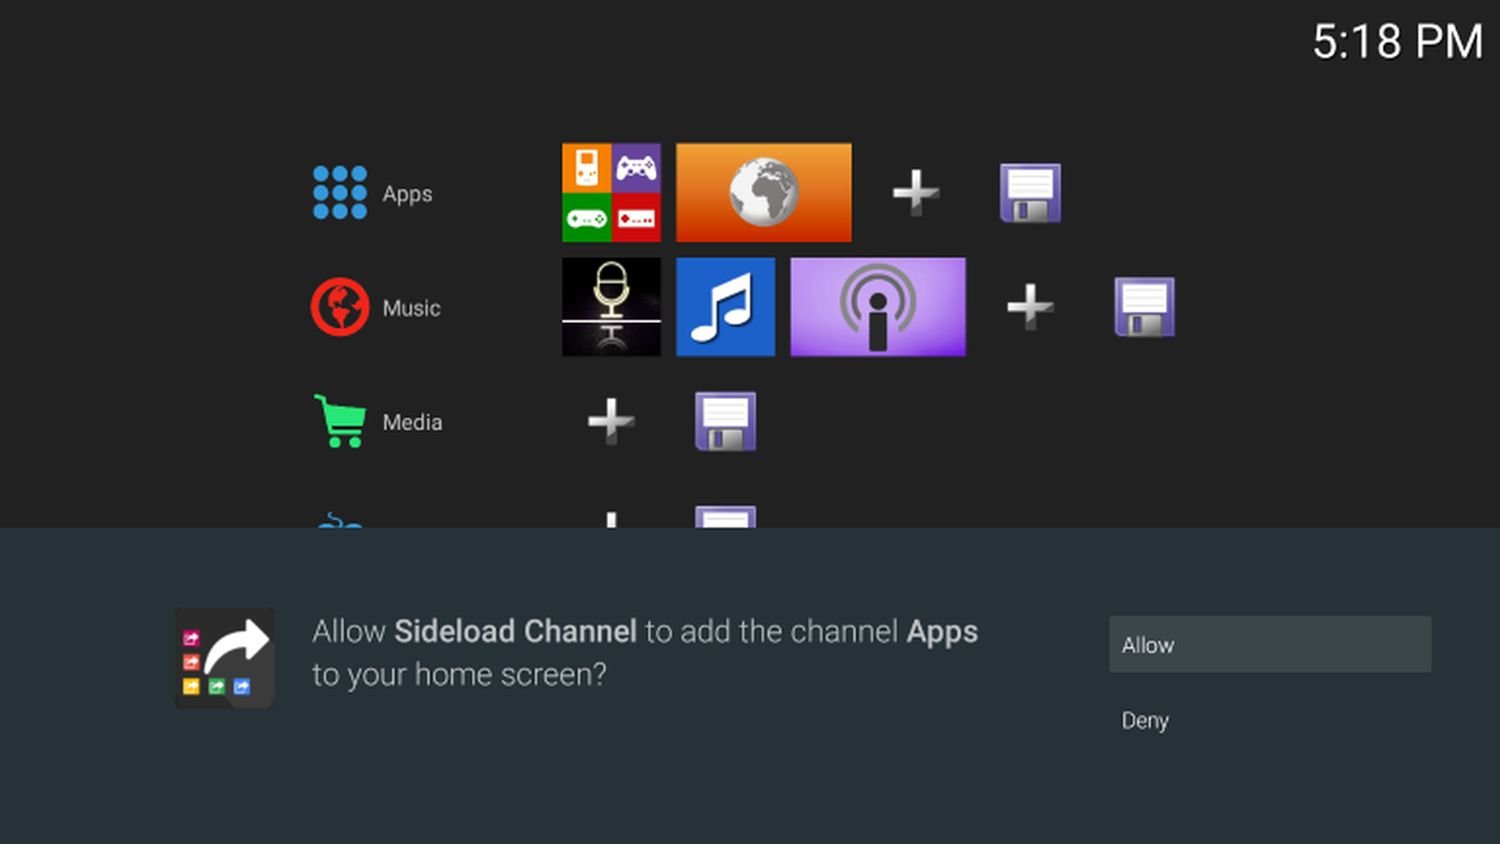Save the Apps channel with floppy icon
The height and width of the screenshot is (844, 1500).
click(1030, 193)
